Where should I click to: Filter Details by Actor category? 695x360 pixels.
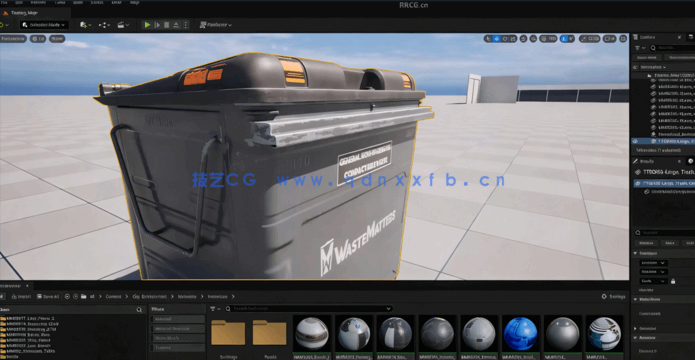pos(669,243)
